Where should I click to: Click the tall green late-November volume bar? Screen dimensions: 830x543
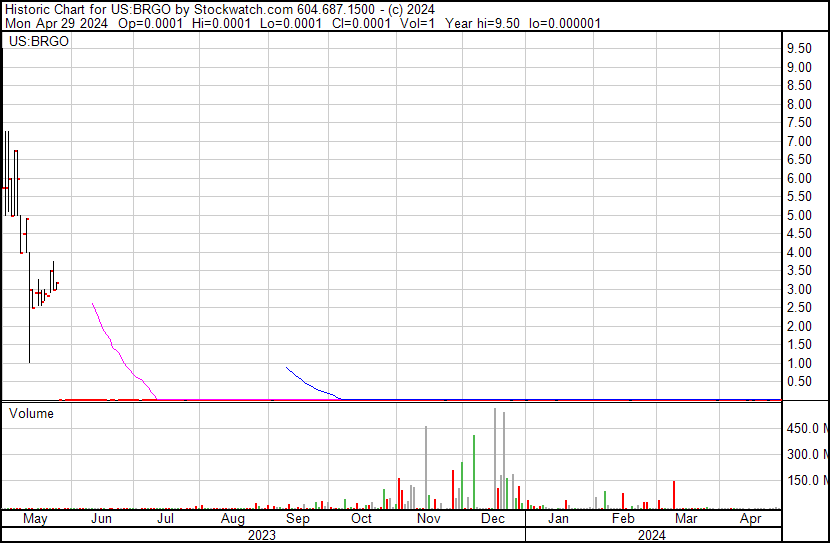coord(474,472)
